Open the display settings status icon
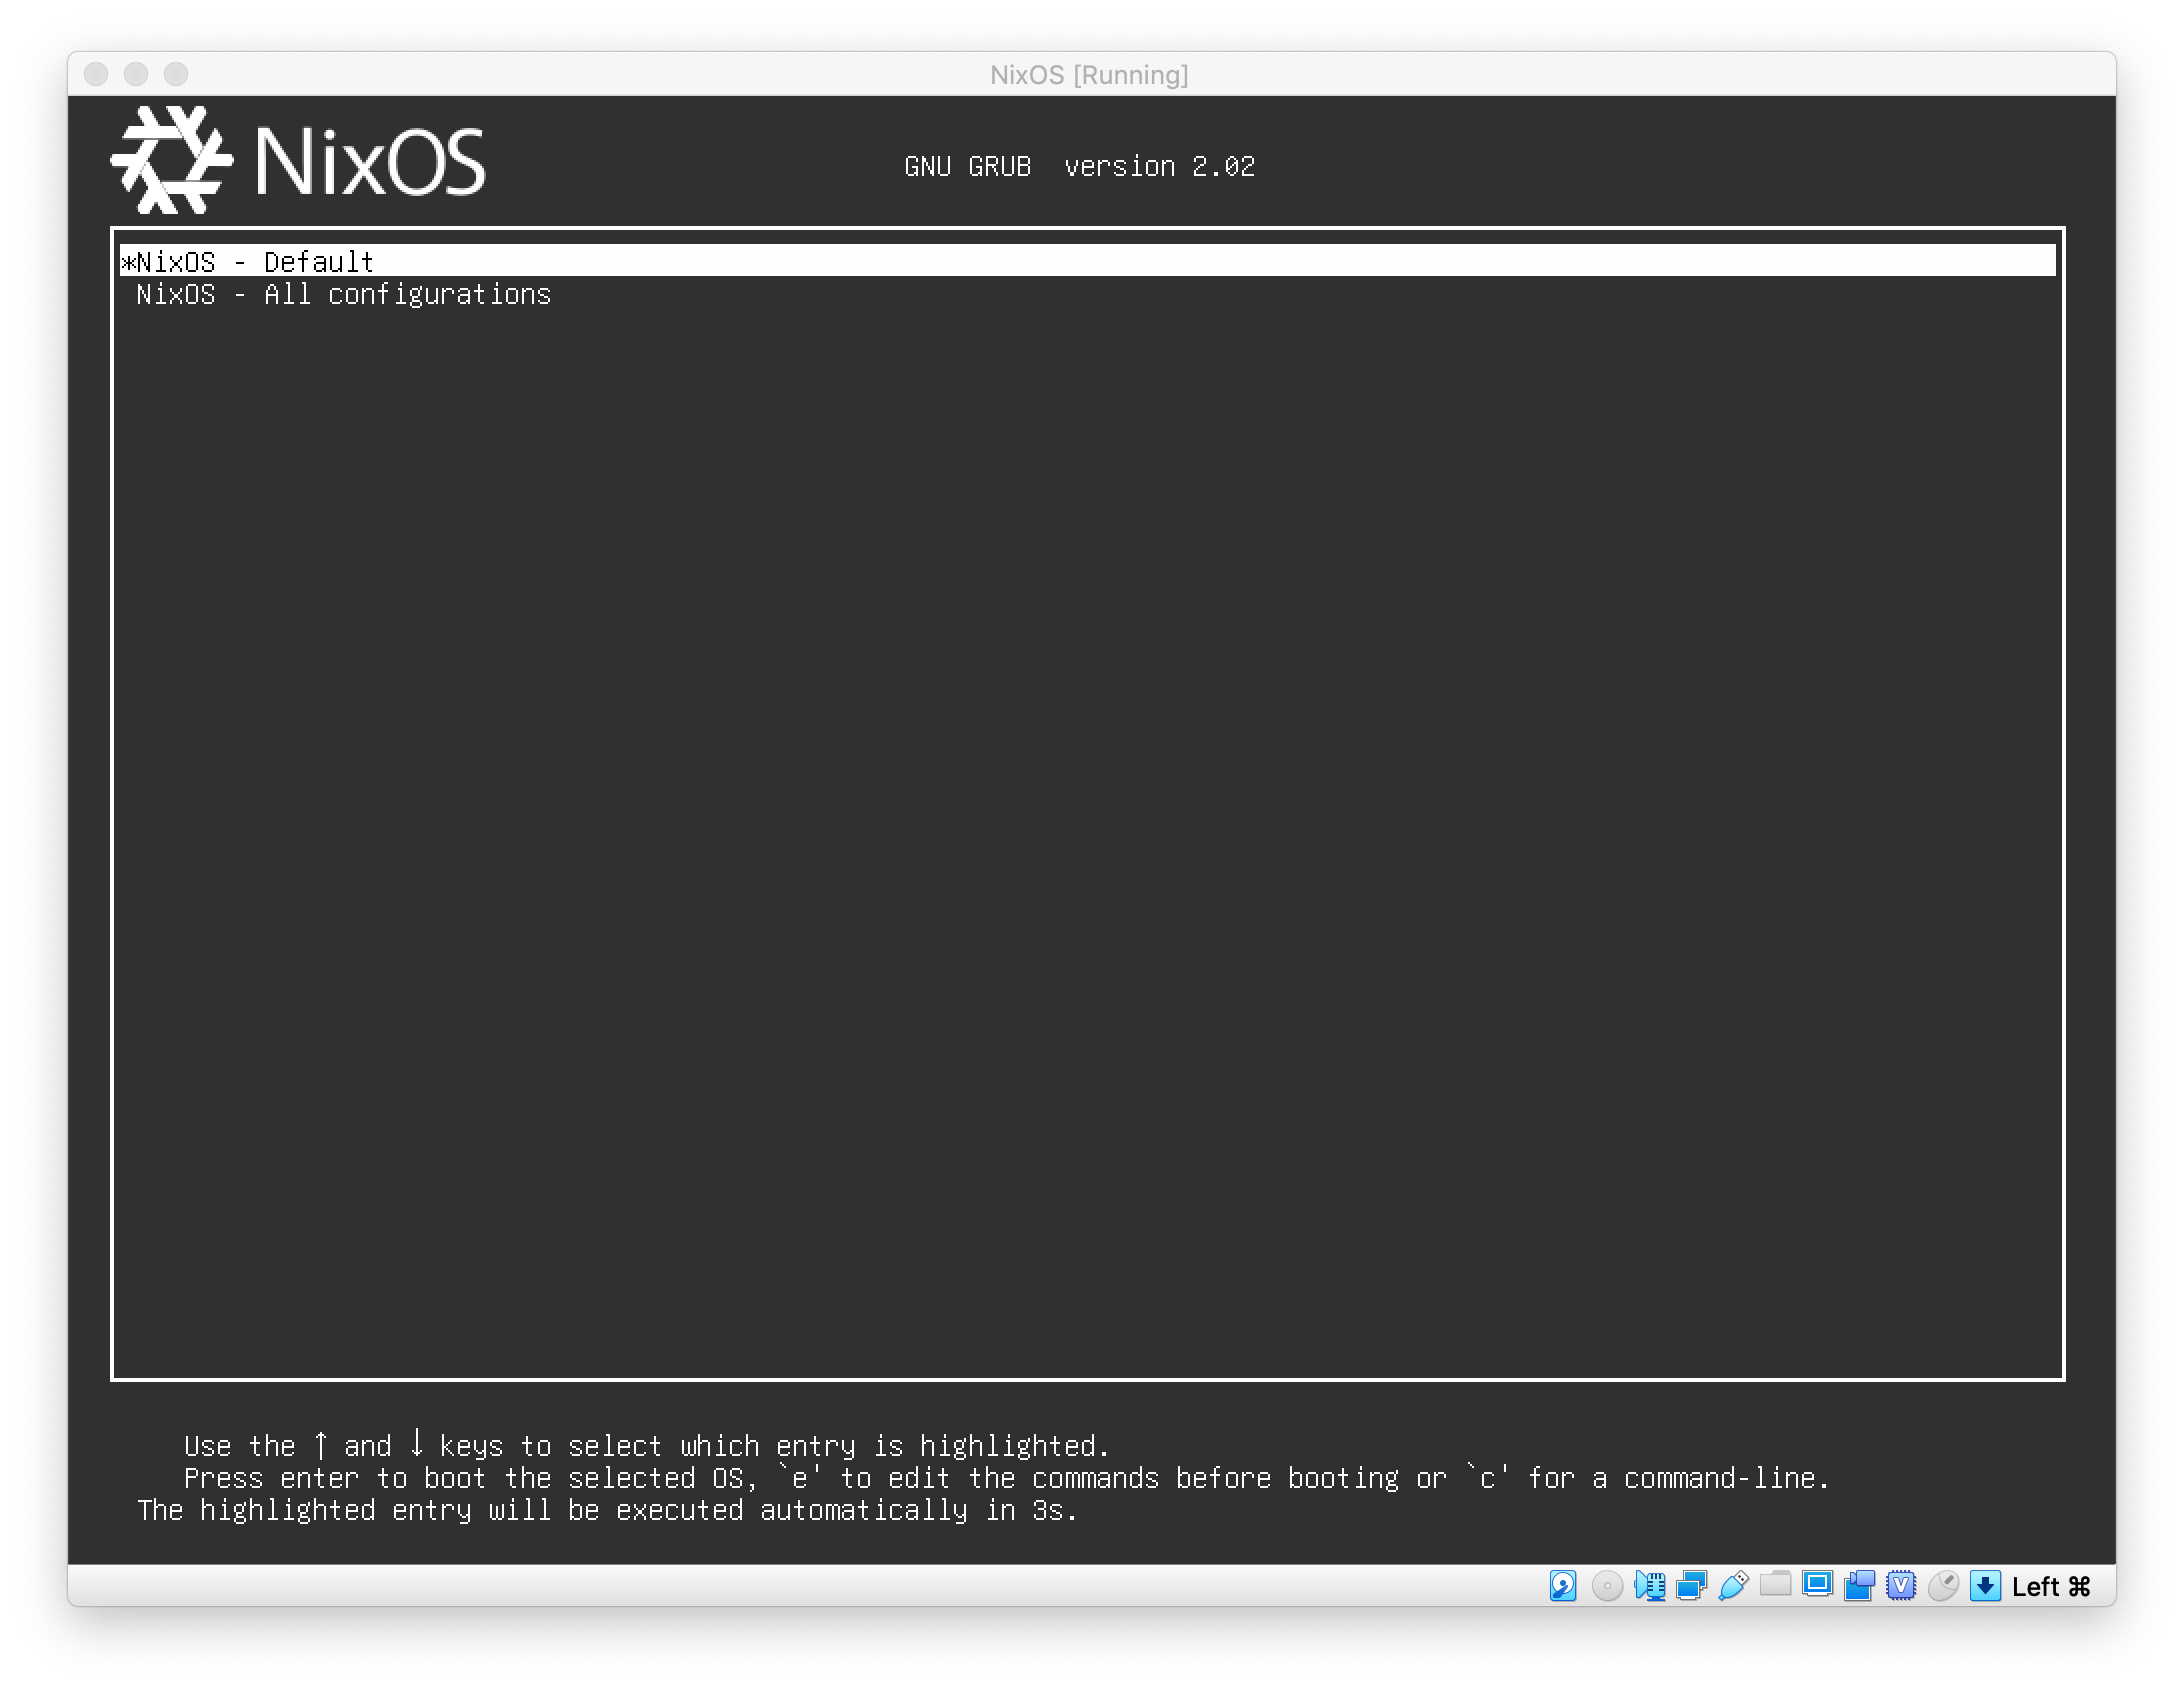This screenshot has width=2184, height=1690. point(1817,1584)
